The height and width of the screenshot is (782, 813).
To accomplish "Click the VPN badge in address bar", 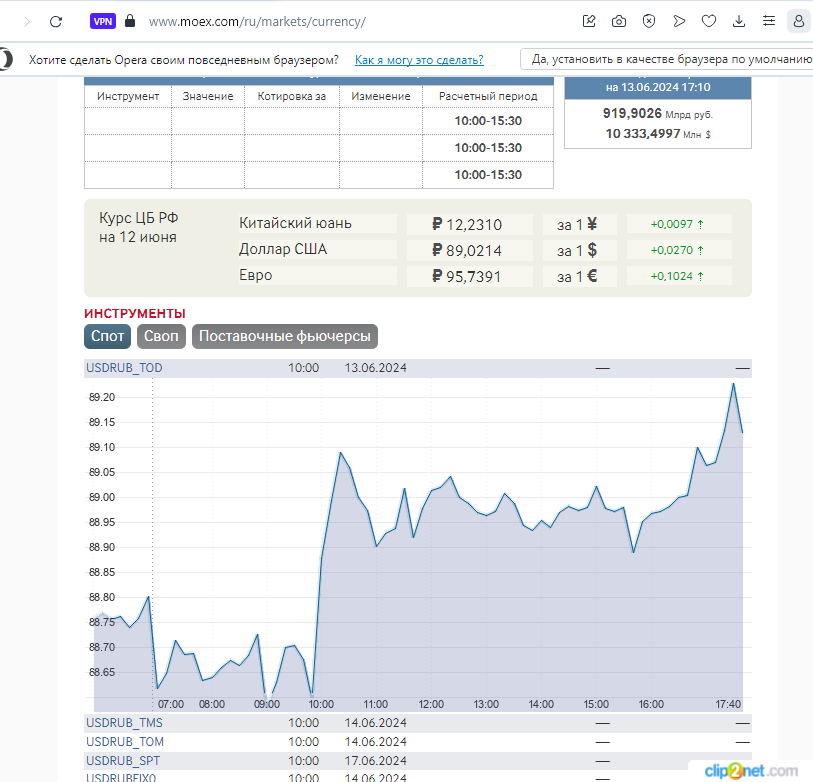I will (102, 21).
